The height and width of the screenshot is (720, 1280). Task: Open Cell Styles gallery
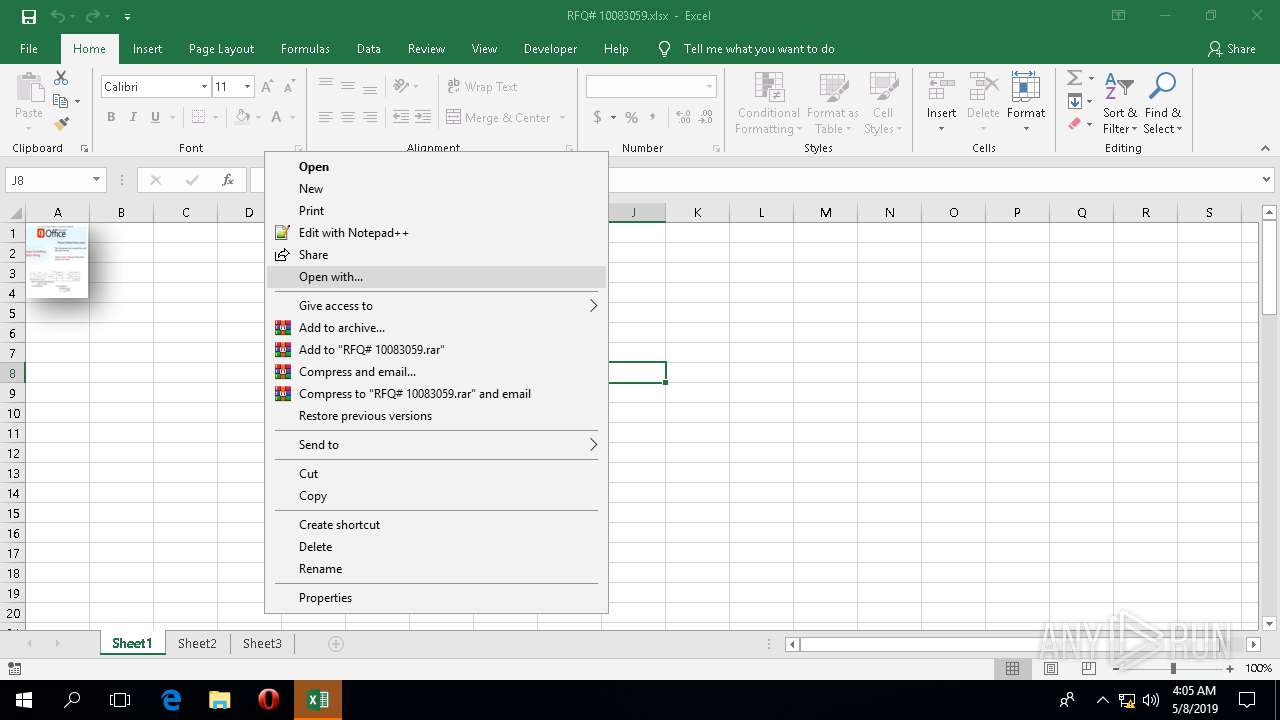882,103
